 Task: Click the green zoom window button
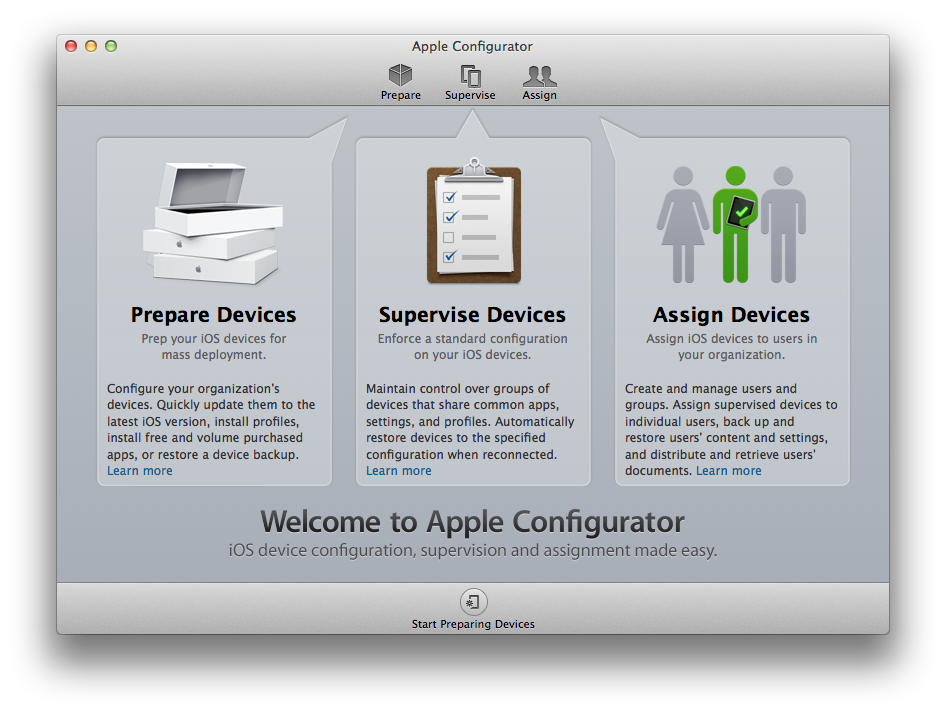111,46
